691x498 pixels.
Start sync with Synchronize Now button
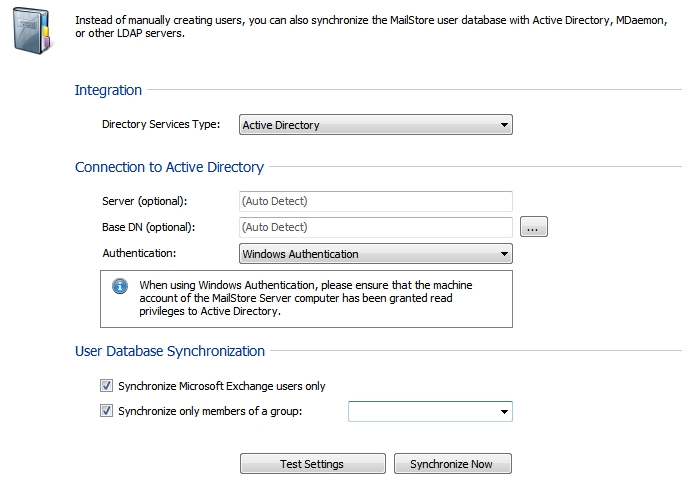[x=453, y=464]
